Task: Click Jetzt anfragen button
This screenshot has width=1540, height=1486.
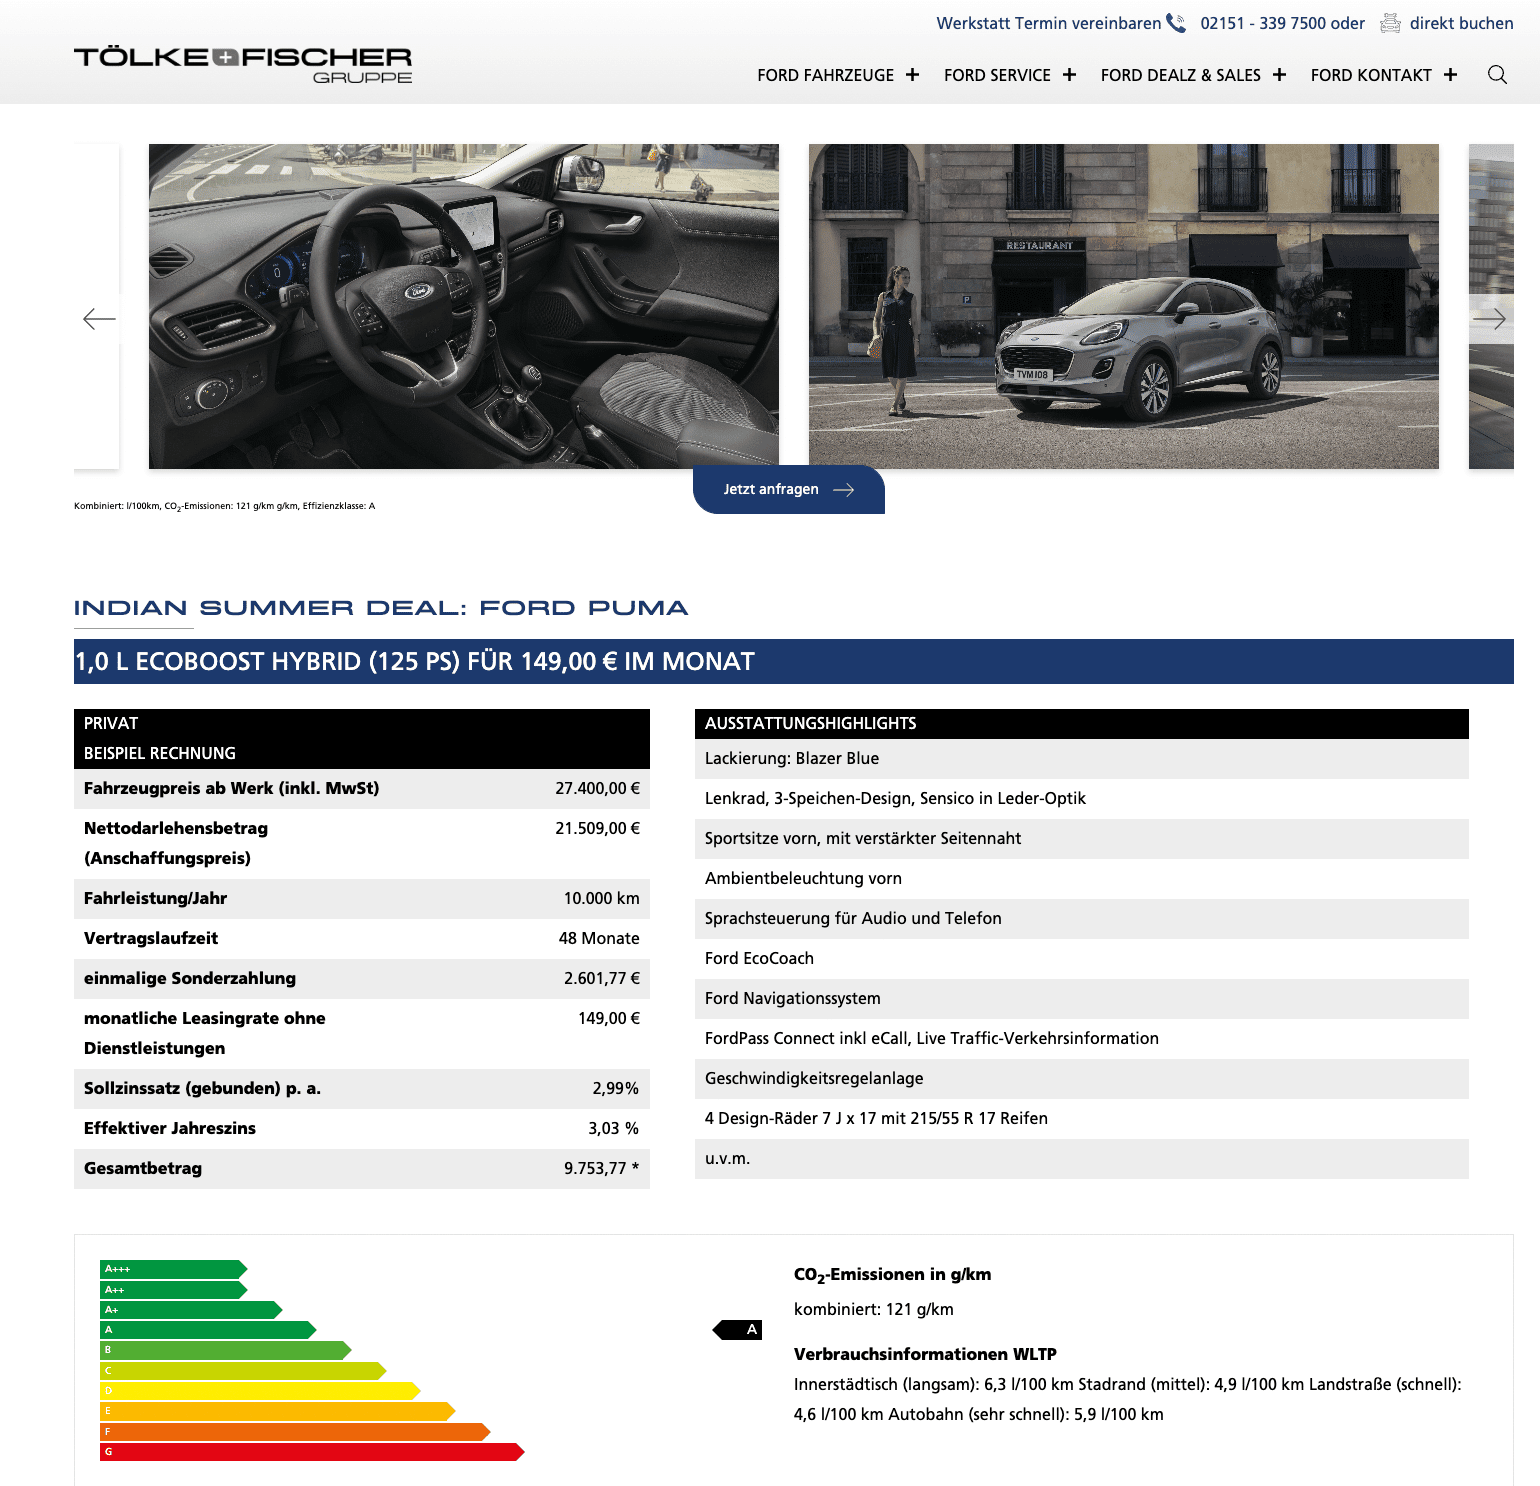Action: click(789, 489)
